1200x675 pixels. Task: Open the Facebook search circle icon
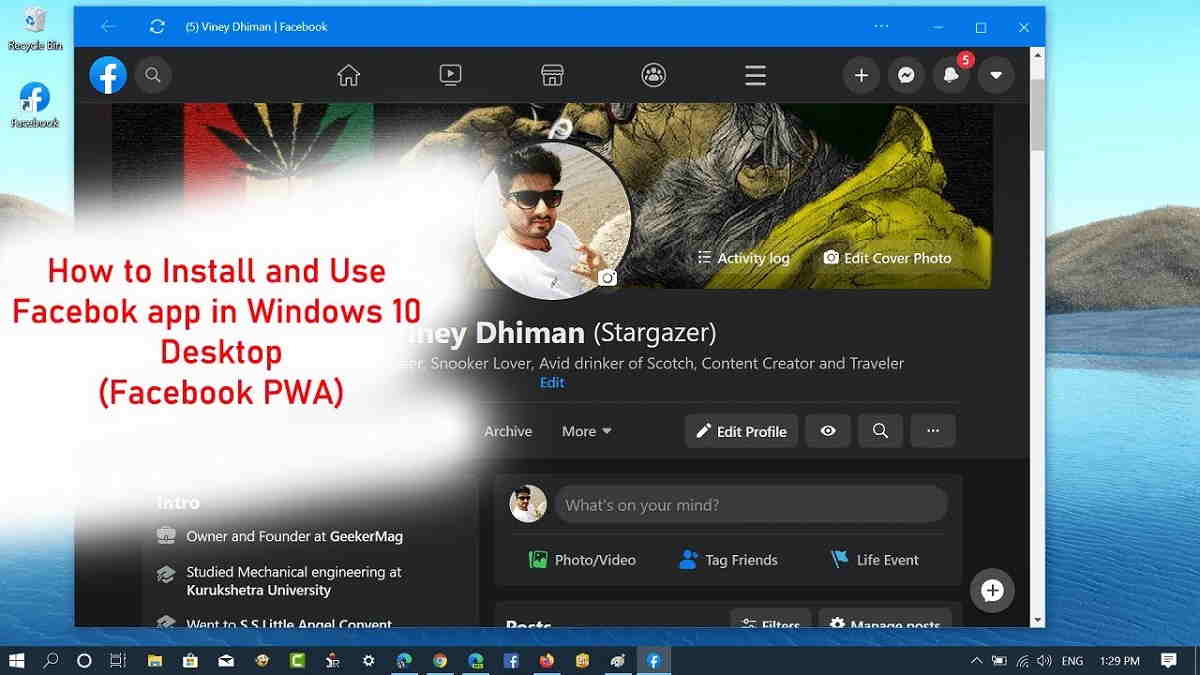(x=152, y=75)
